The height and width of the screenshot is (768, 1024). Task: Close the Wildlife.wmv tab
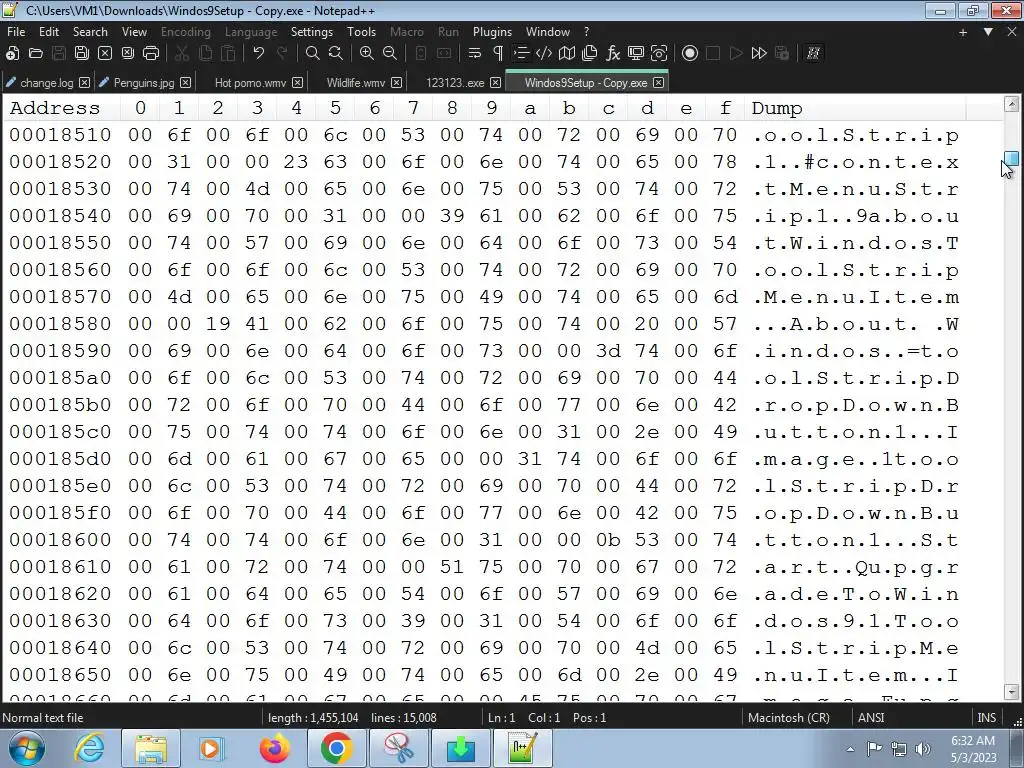pyautogui.click(x=396, y=83)
